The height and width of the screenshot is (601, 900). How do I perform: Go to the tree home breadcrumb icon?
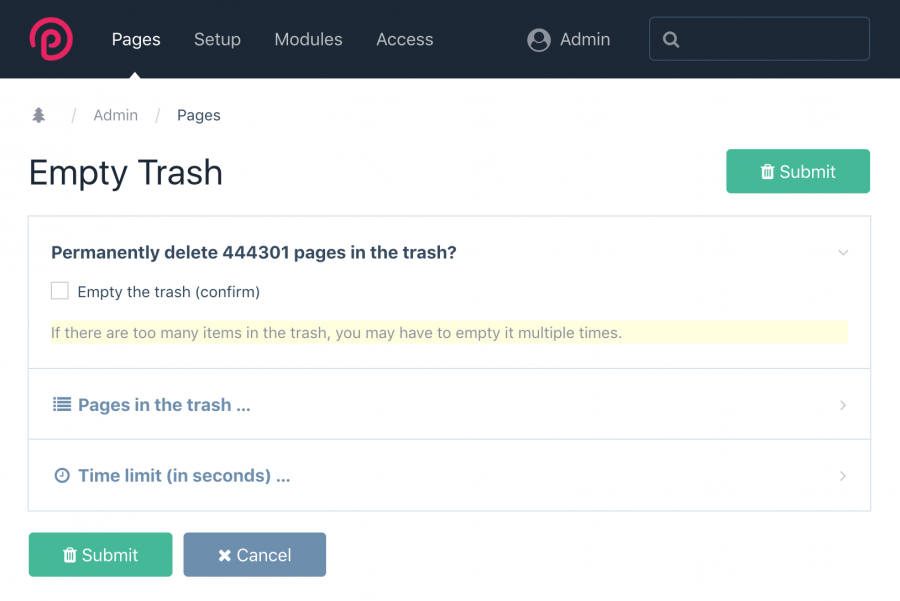(x=38, y=115)
